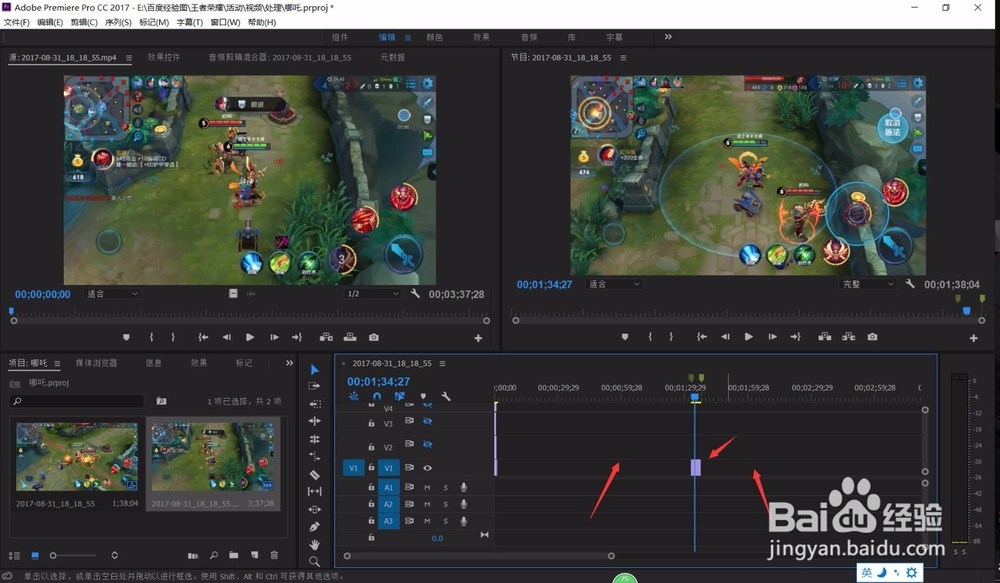Open Source panel menu next to clip name
The width and height of the screenshot is (1000, 583).
129,57
